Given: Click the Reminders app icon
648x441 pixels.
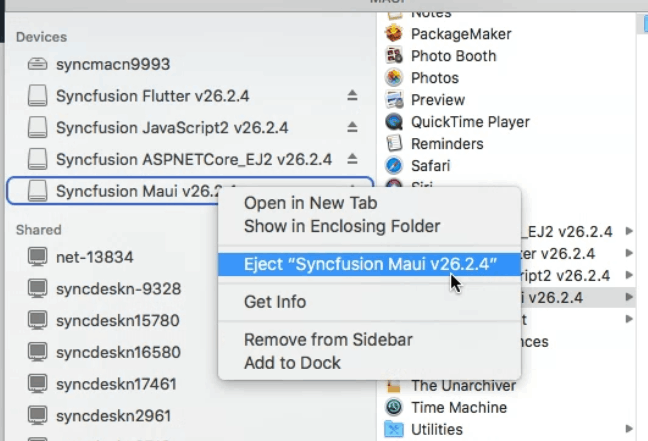Looking at the screenshot, I should coord(394,143).
